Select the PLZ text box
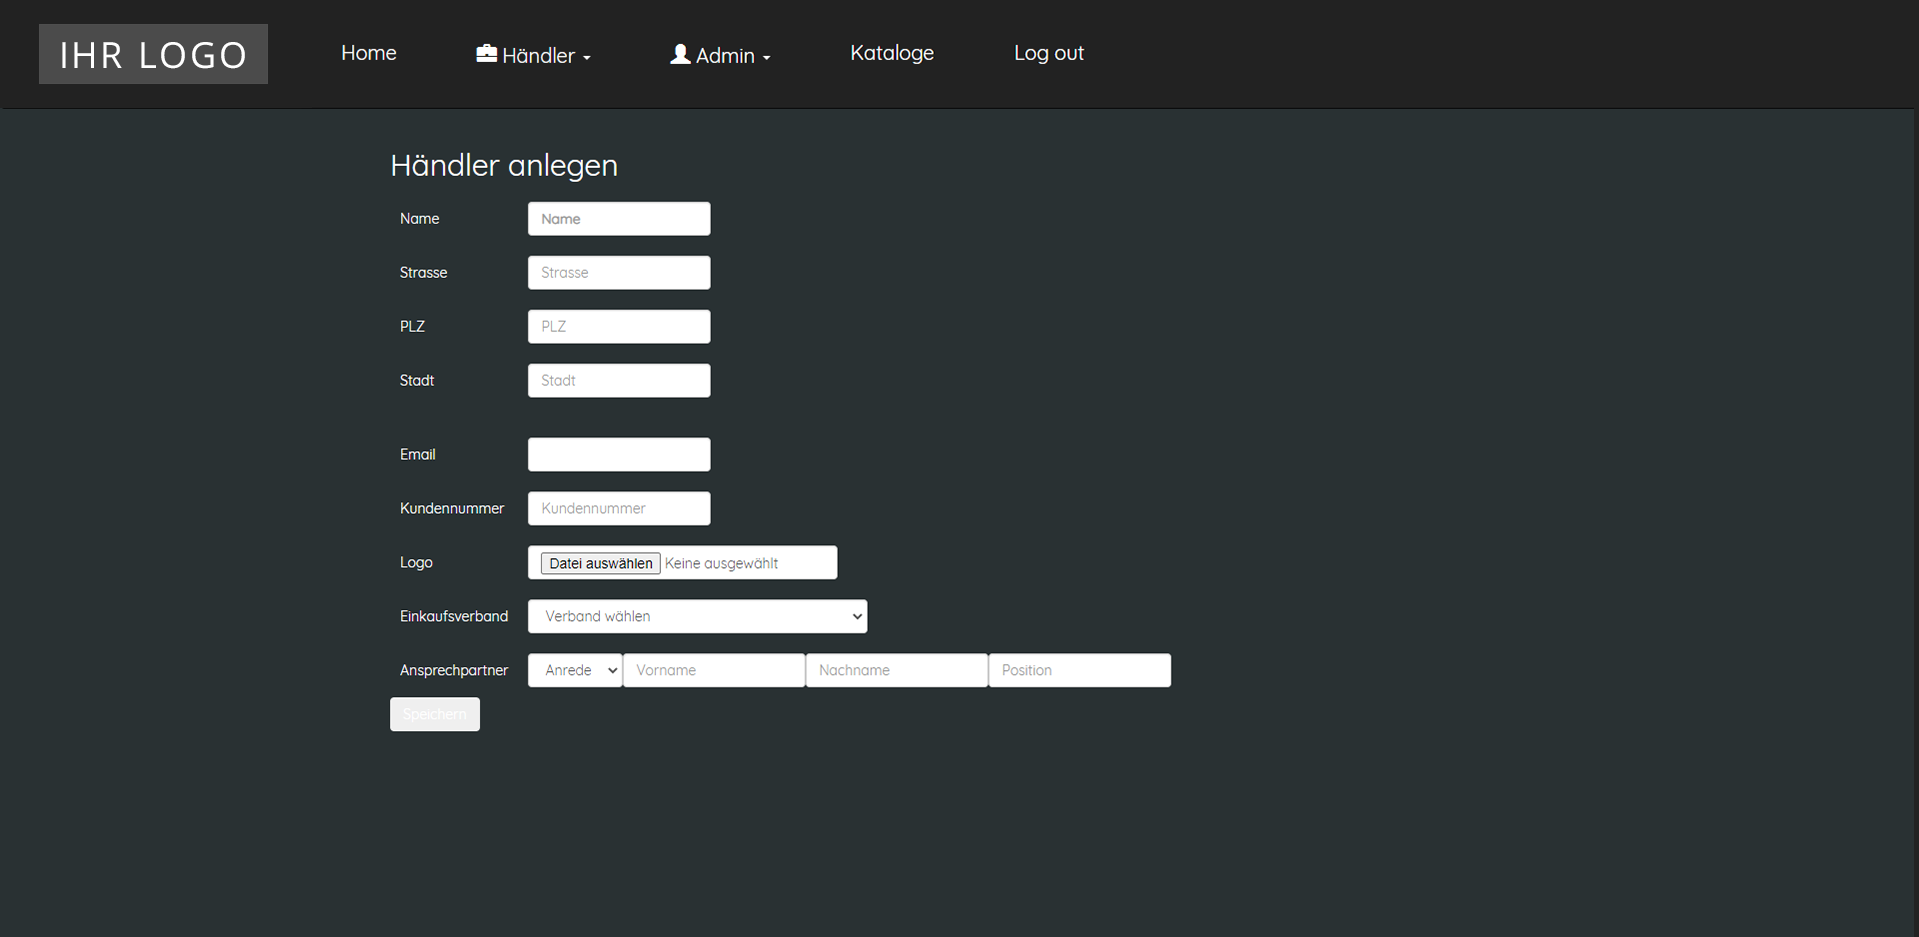Screen dimensions: 1919x937 pyautogui.click(x=618, y=327)
